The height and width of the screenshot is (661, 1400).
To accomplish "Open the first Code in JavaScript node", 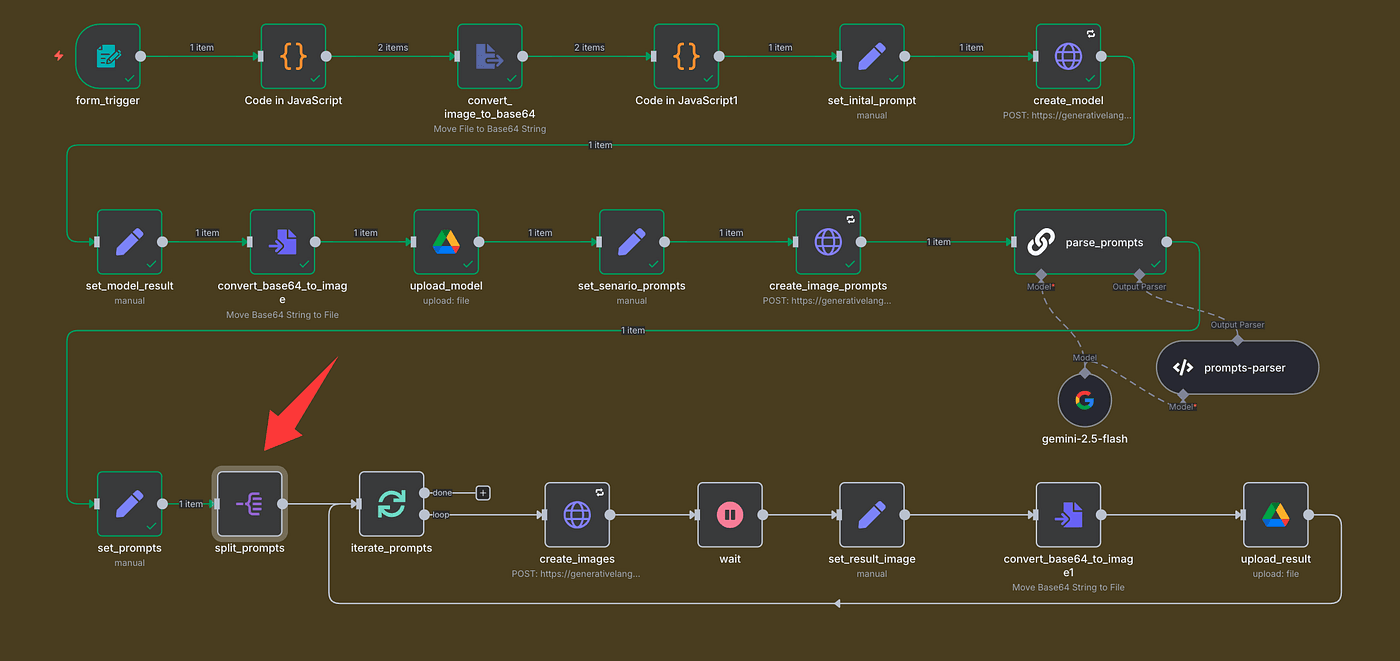I will coord(293,57).
